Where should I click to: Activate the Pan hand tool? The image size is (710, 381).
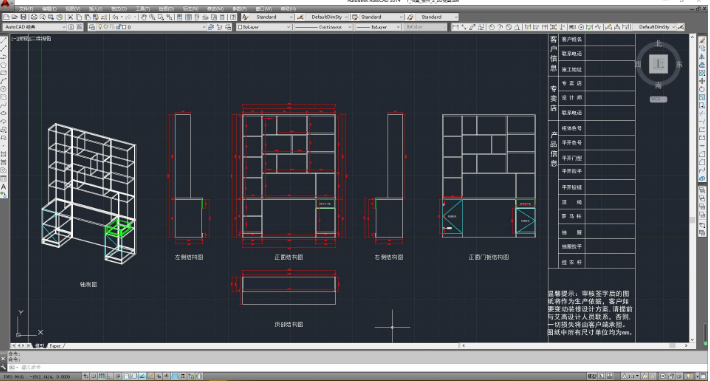click(x=144, y=17)
